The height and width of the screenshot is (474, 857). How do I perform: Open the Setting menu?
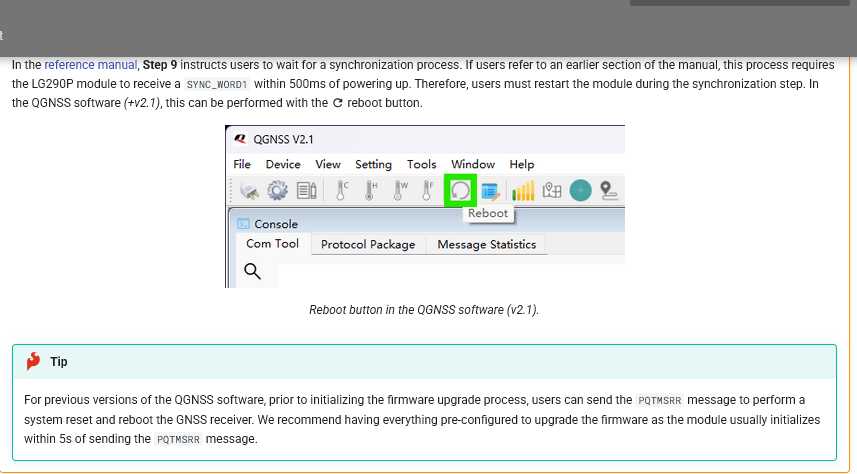pyautogui.click(x=373, y=164)
